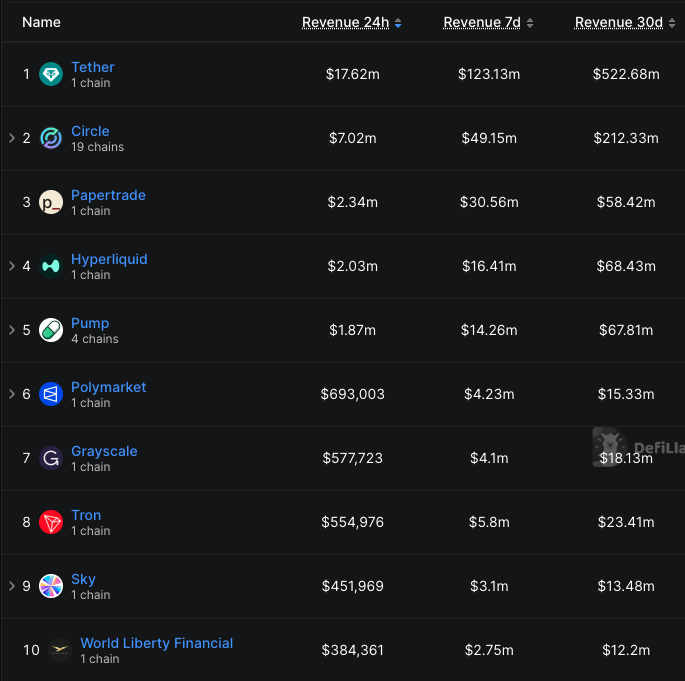This screenshot has width=685, height=681.
Task: Open the Sky protocol link
Action: click(x=83, y=579)
